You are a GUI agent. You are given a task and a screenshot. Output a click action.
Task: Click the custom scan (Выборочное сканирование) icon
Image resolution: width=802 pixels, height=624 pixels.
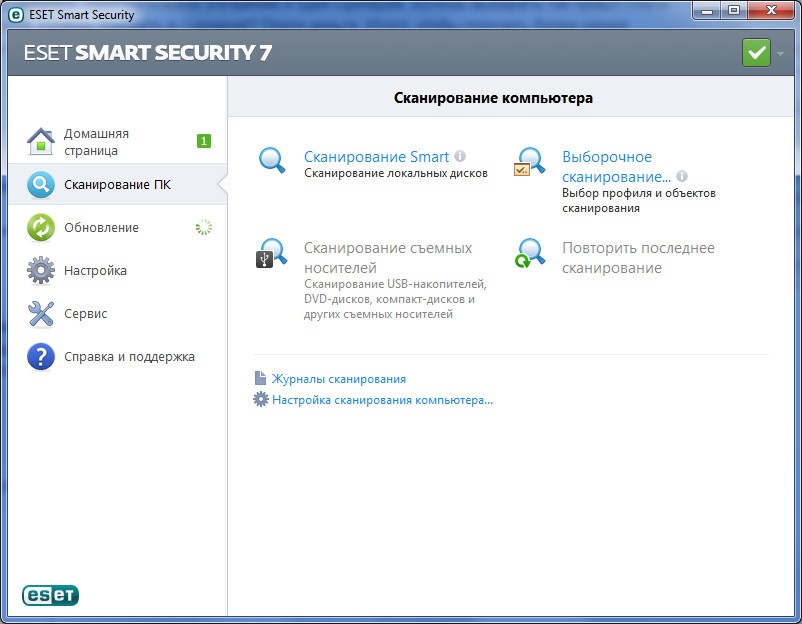530,162
